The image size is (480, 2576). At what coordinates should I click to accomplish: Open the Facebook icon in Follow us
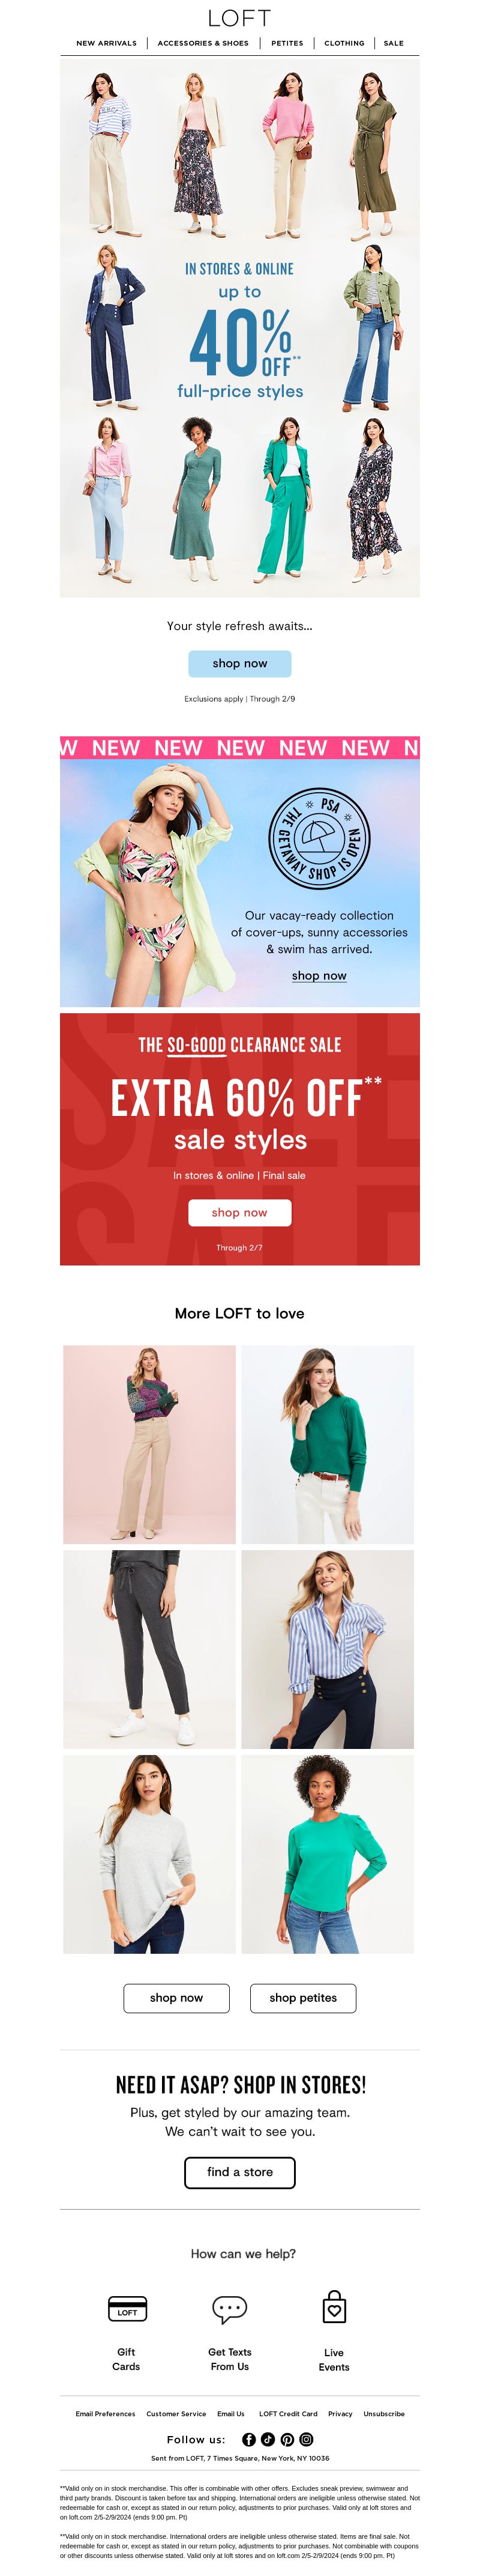point(249,2439)
